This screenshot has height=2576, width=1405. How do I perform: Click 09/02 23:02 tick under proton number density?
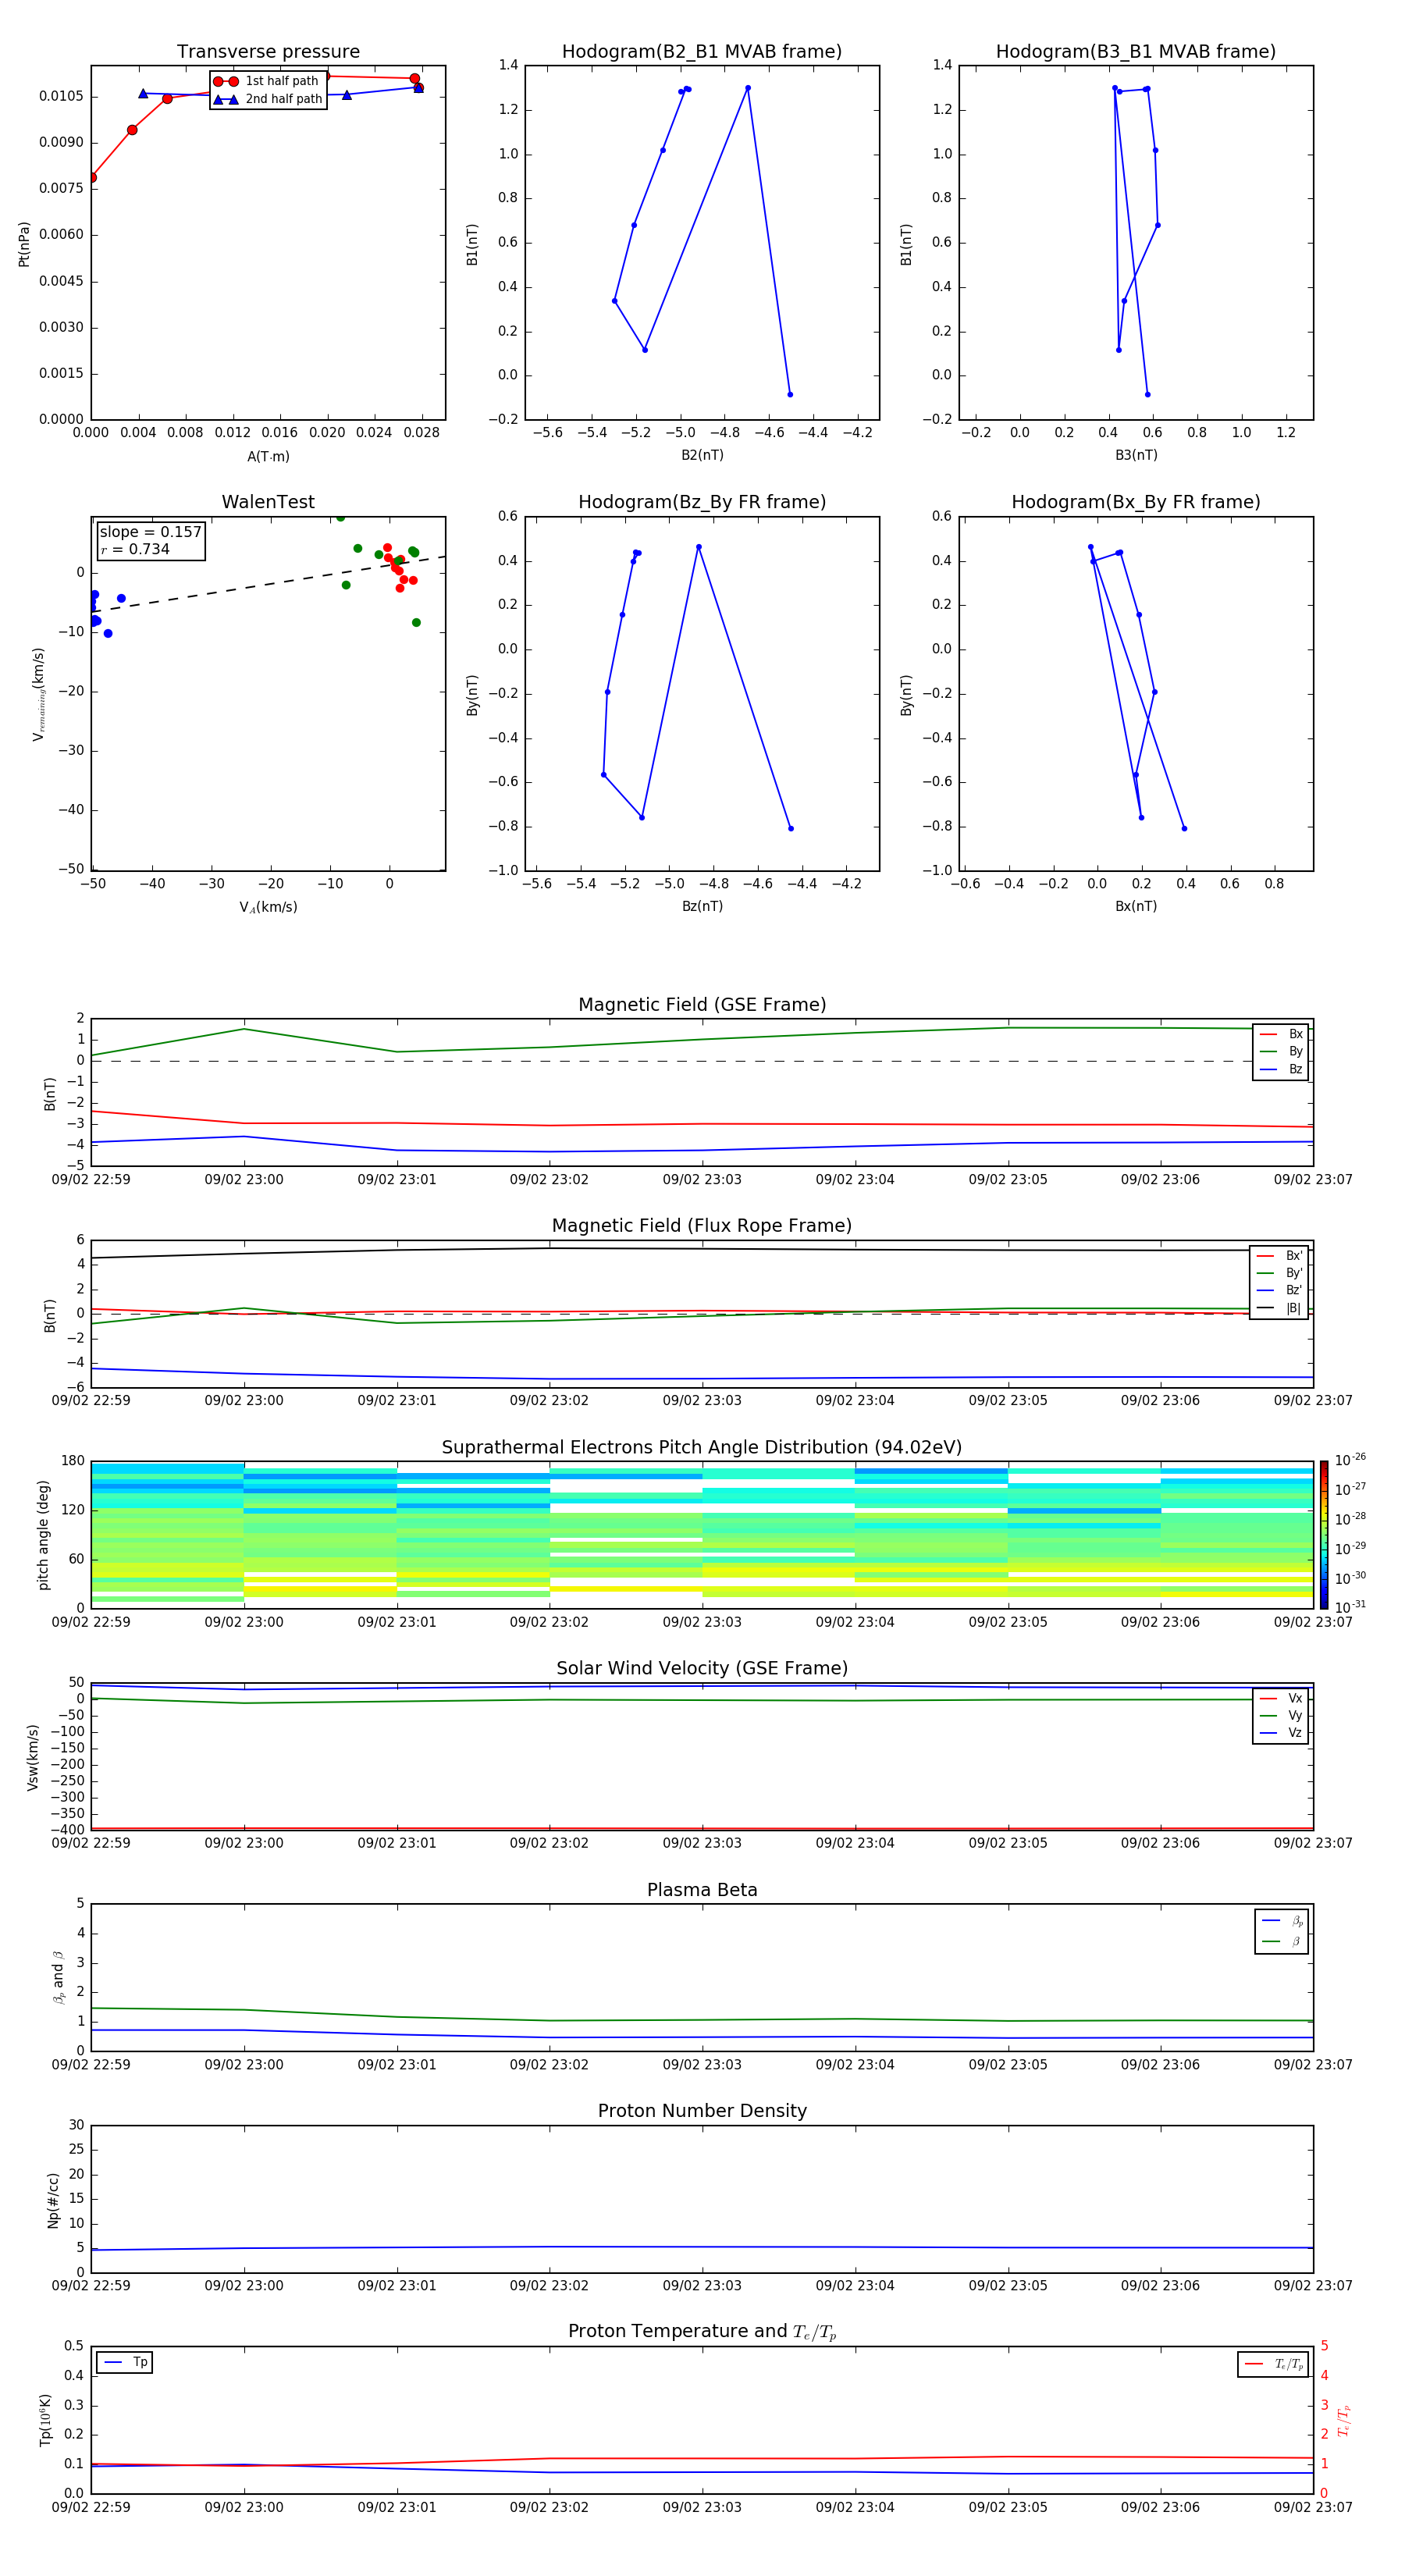(549, 2285)
